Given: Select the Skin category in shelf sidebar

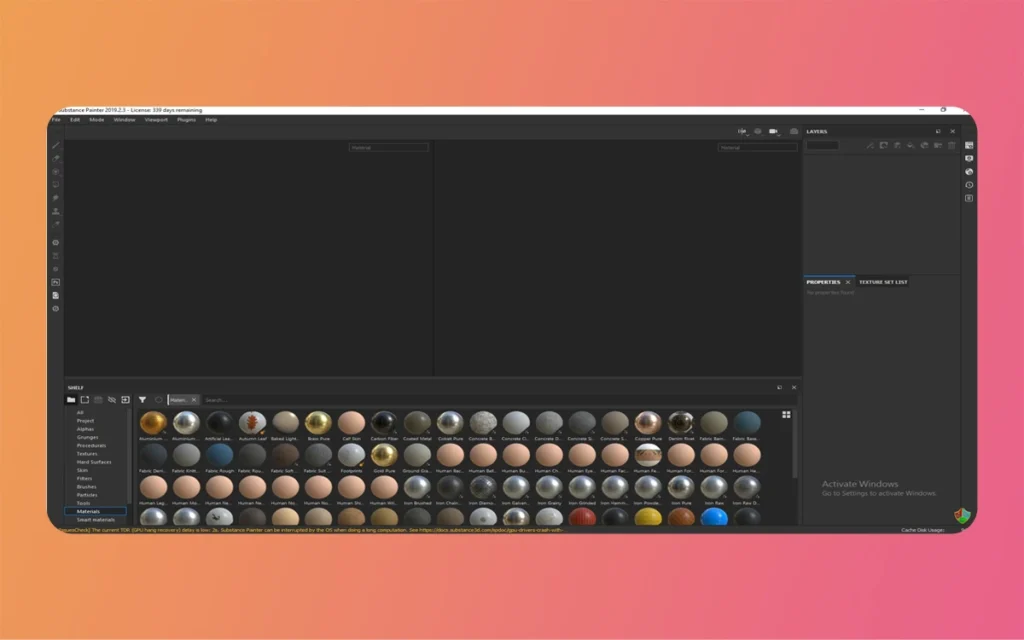Looking at the screenshot, I should click(x=84, y=470).
